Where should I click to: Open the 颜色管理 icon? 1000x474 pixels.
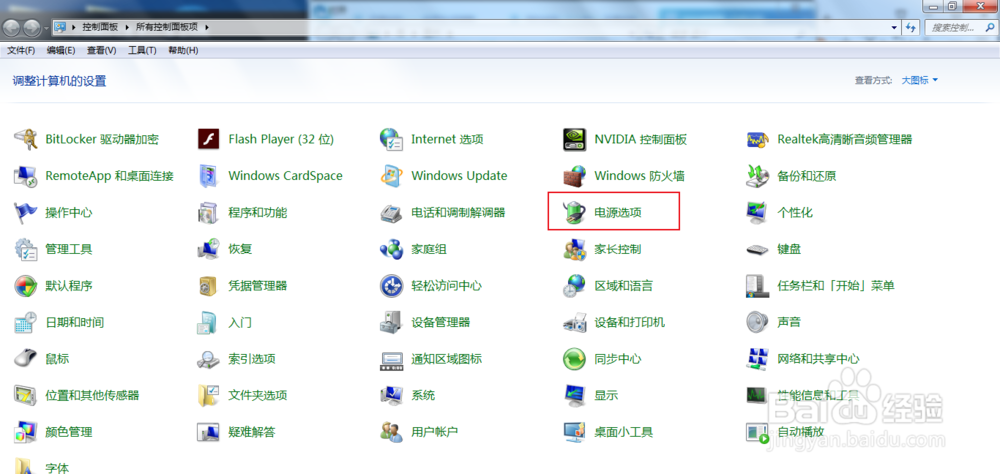(x=26, y=432)
